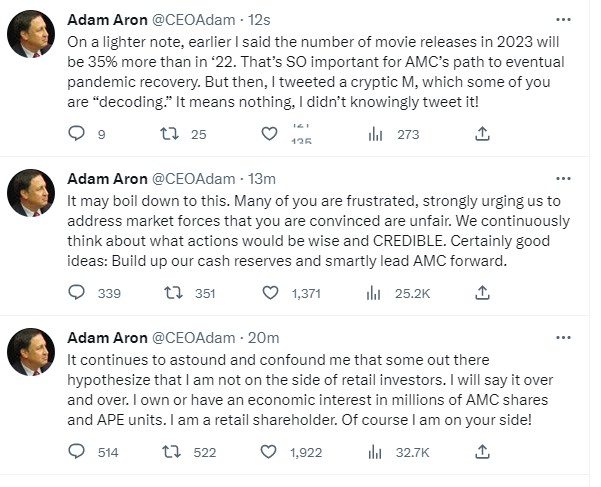Click Adam Aron's avatar on the 20m tweet

click(x=31, y=352)
